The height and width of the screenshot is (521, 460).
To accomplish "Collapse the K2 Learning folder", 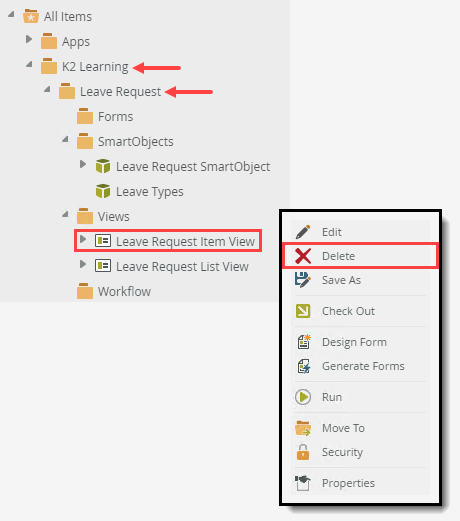I will pos(29,64).
